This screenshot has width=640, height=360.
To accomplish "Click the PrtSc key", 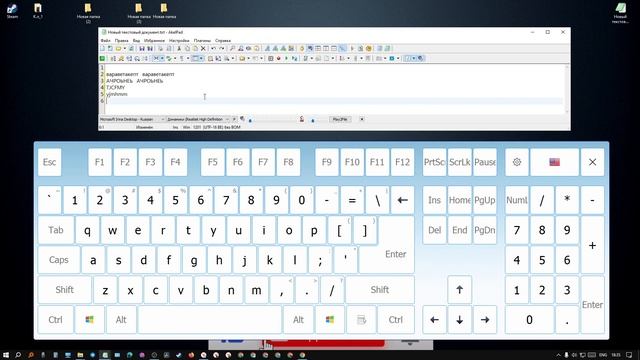I will tap(434, 162).
